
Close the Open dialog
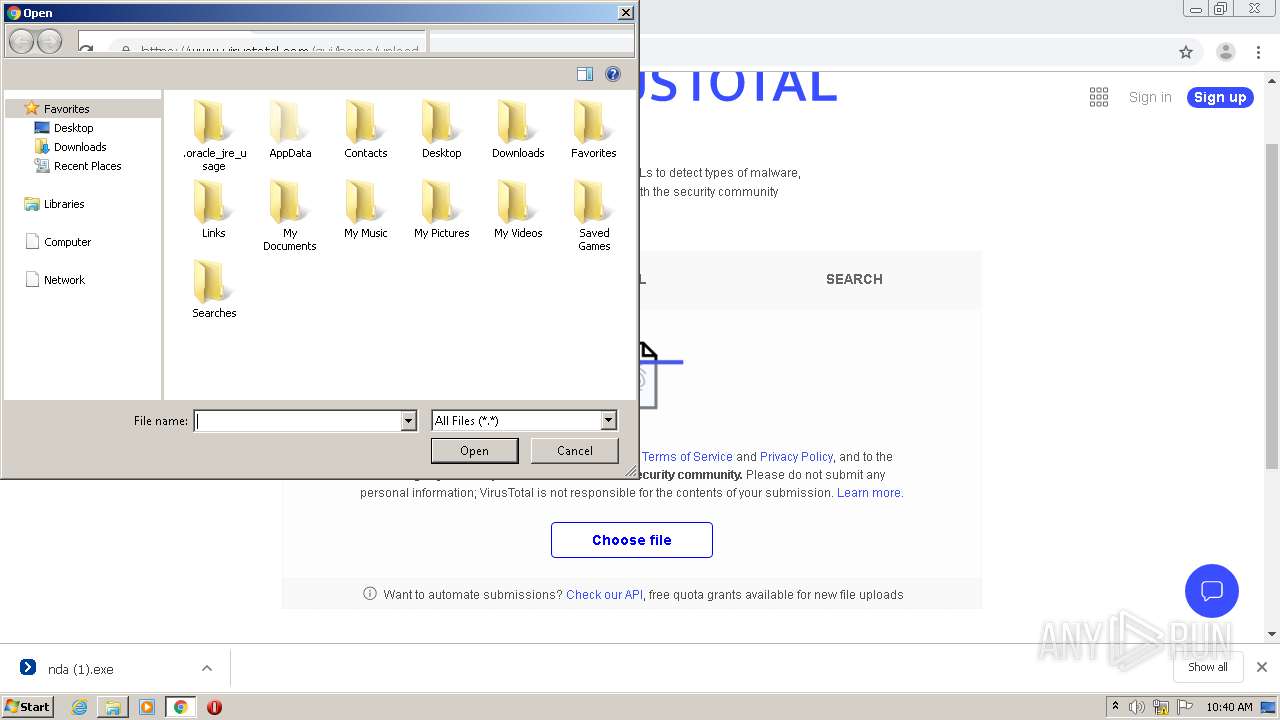point(626,13)
